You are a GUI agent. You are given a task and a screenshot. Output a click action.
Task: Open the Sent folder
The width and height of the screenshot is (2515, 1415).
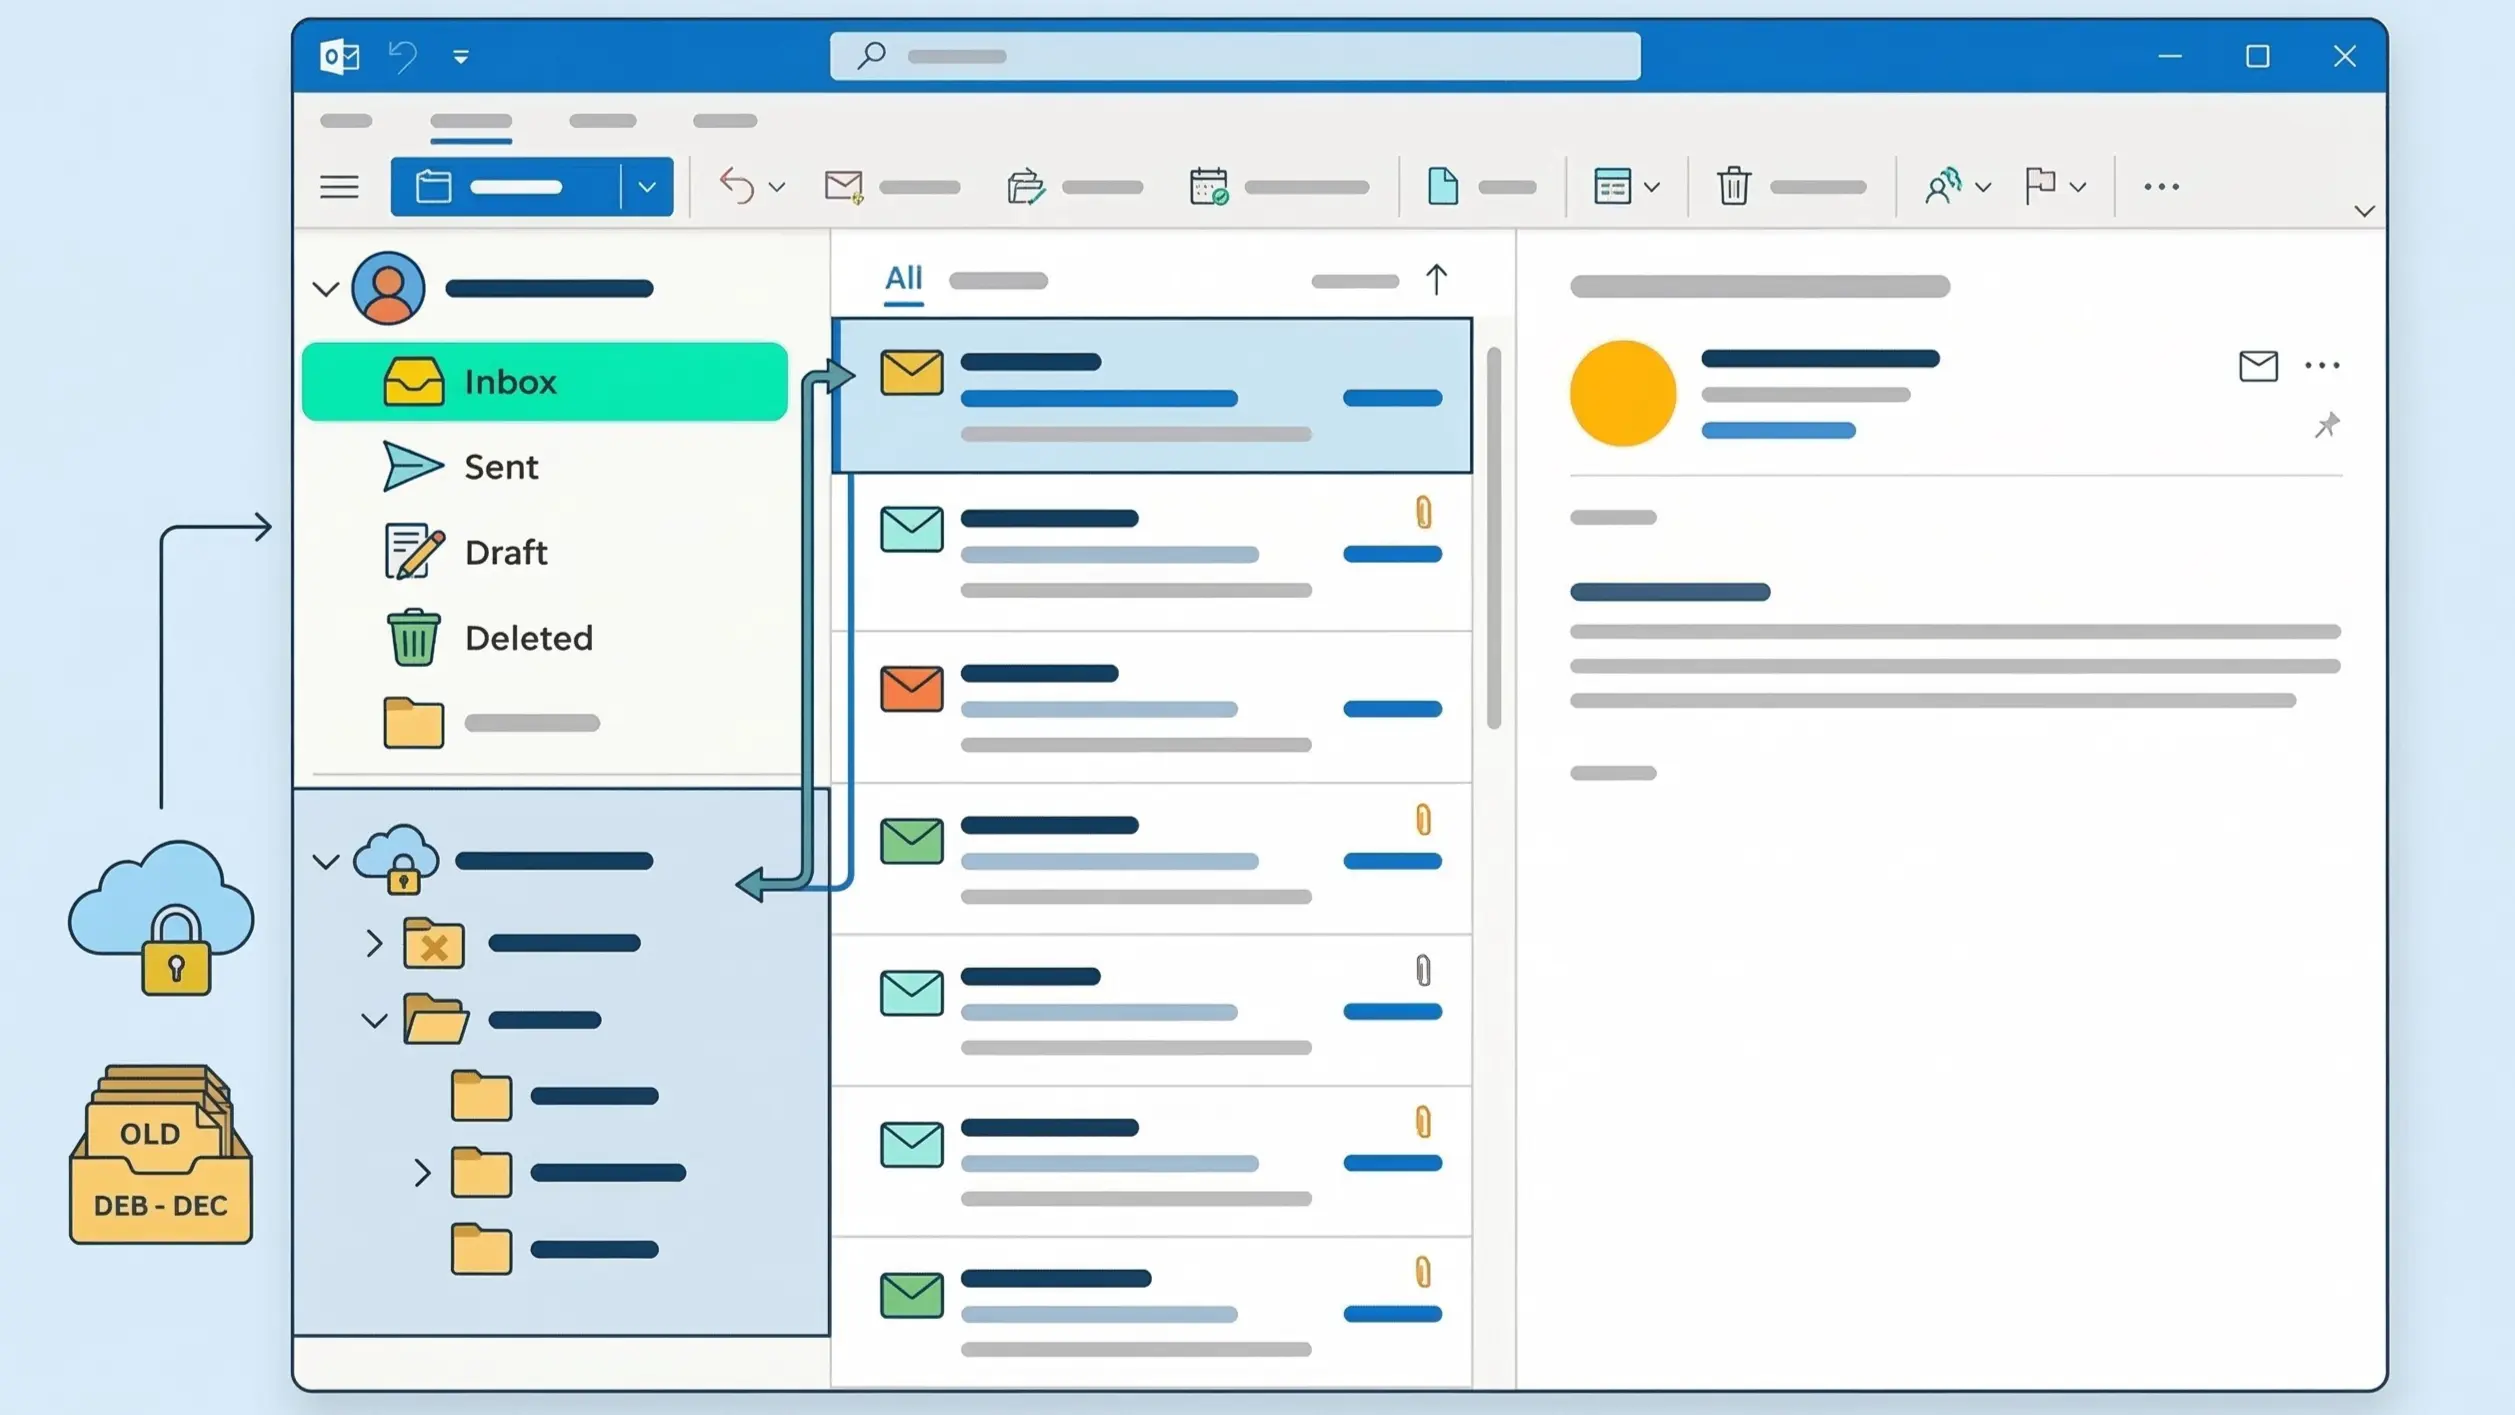click(500, 467)
